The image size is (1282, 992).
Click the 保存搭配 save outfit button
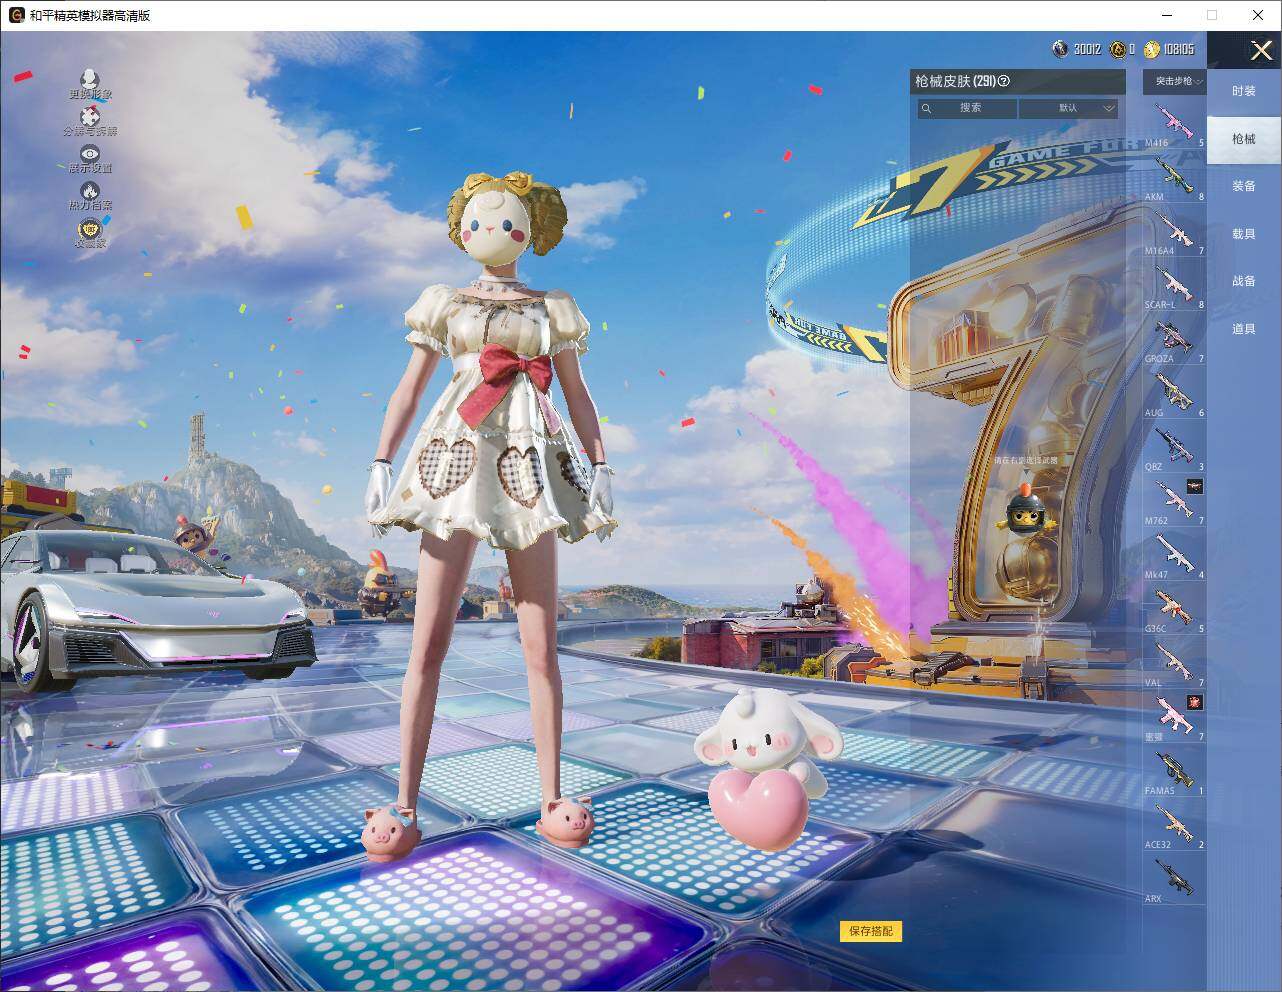click(x=871, y=931)
